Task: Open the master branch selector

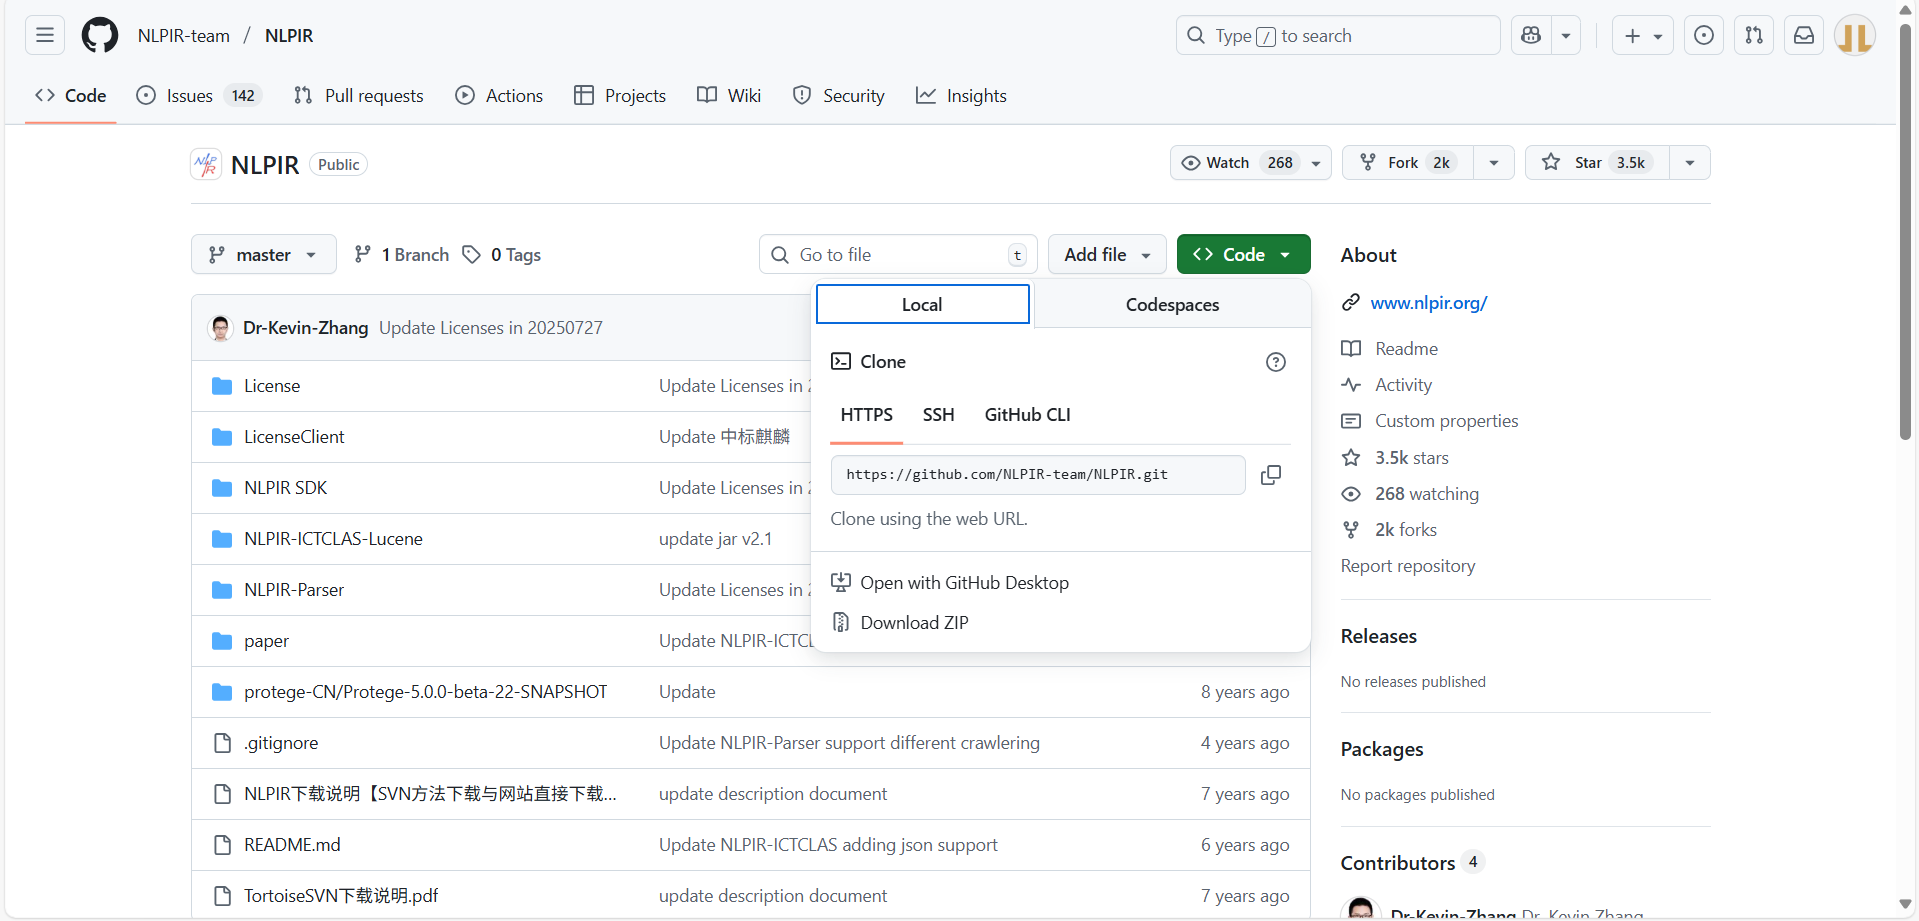Action: 263,255
